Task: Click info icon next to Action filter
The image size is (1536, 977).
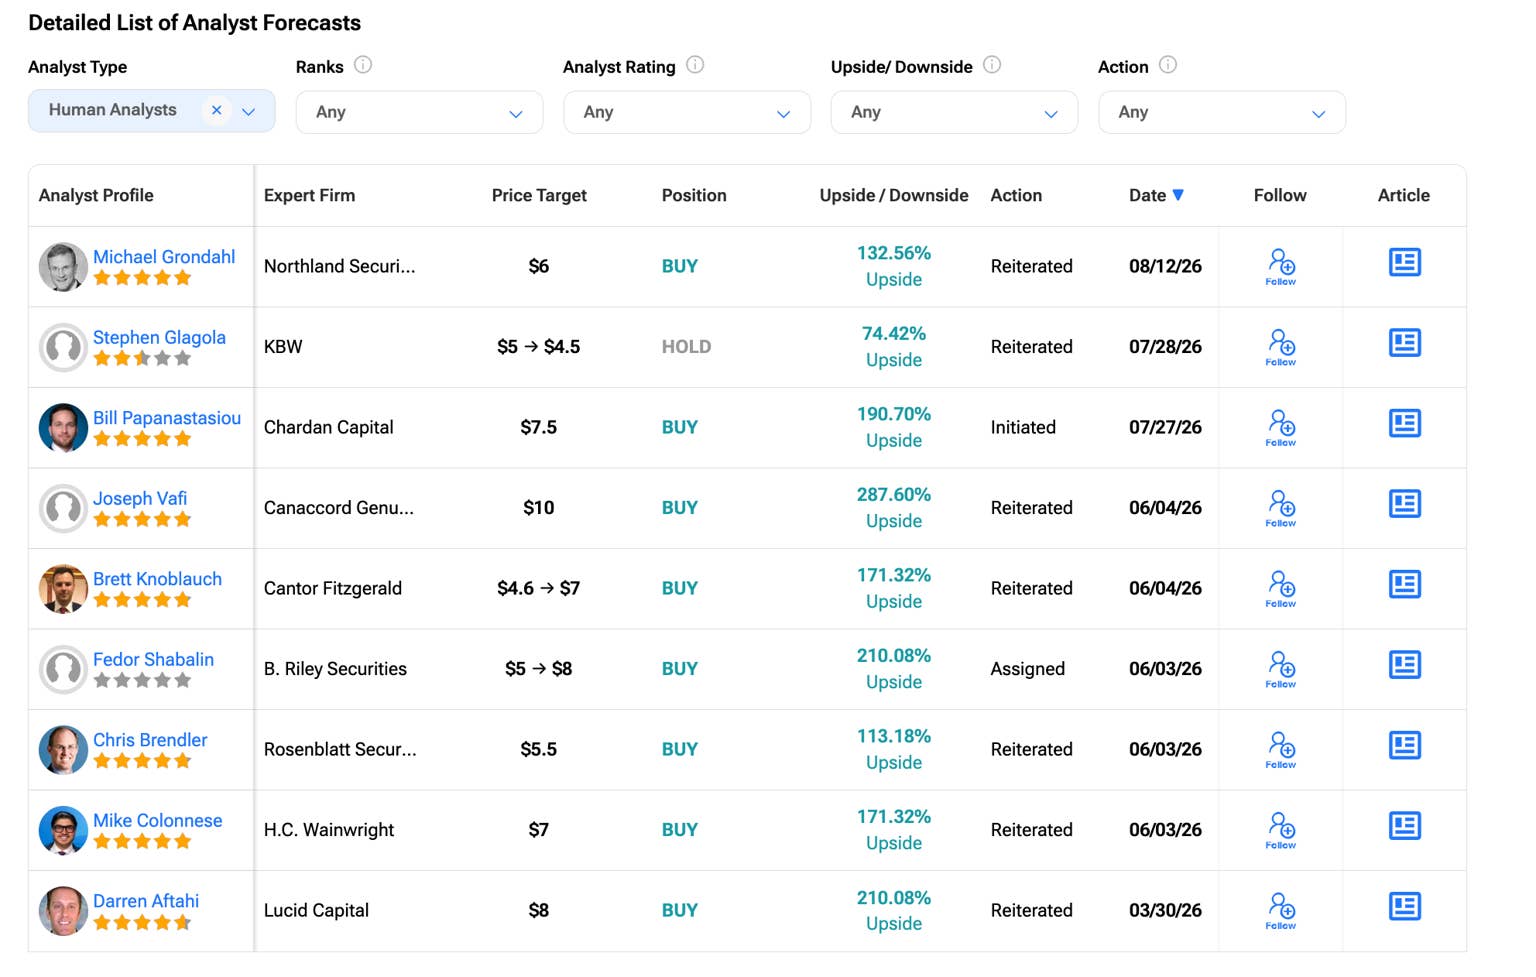Action: tap(1168, 65)
